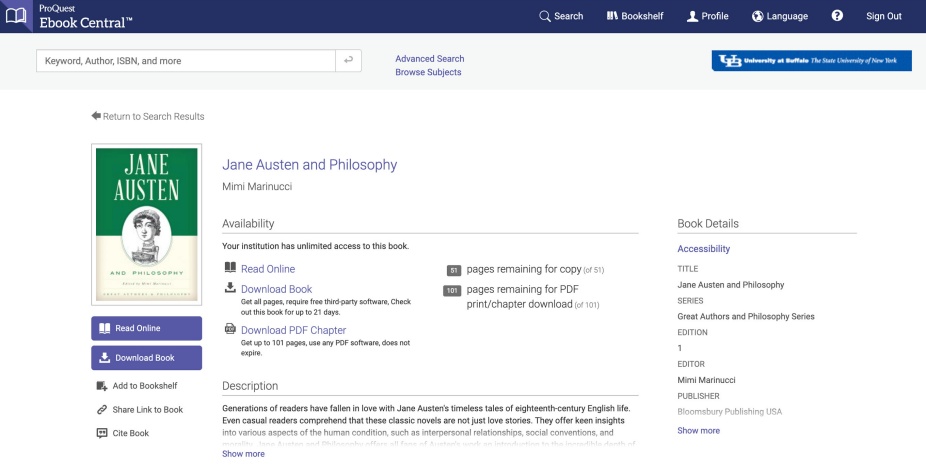Open the Profile menu
Viewport: 926px width, 467px height.
tap(707, 16)
